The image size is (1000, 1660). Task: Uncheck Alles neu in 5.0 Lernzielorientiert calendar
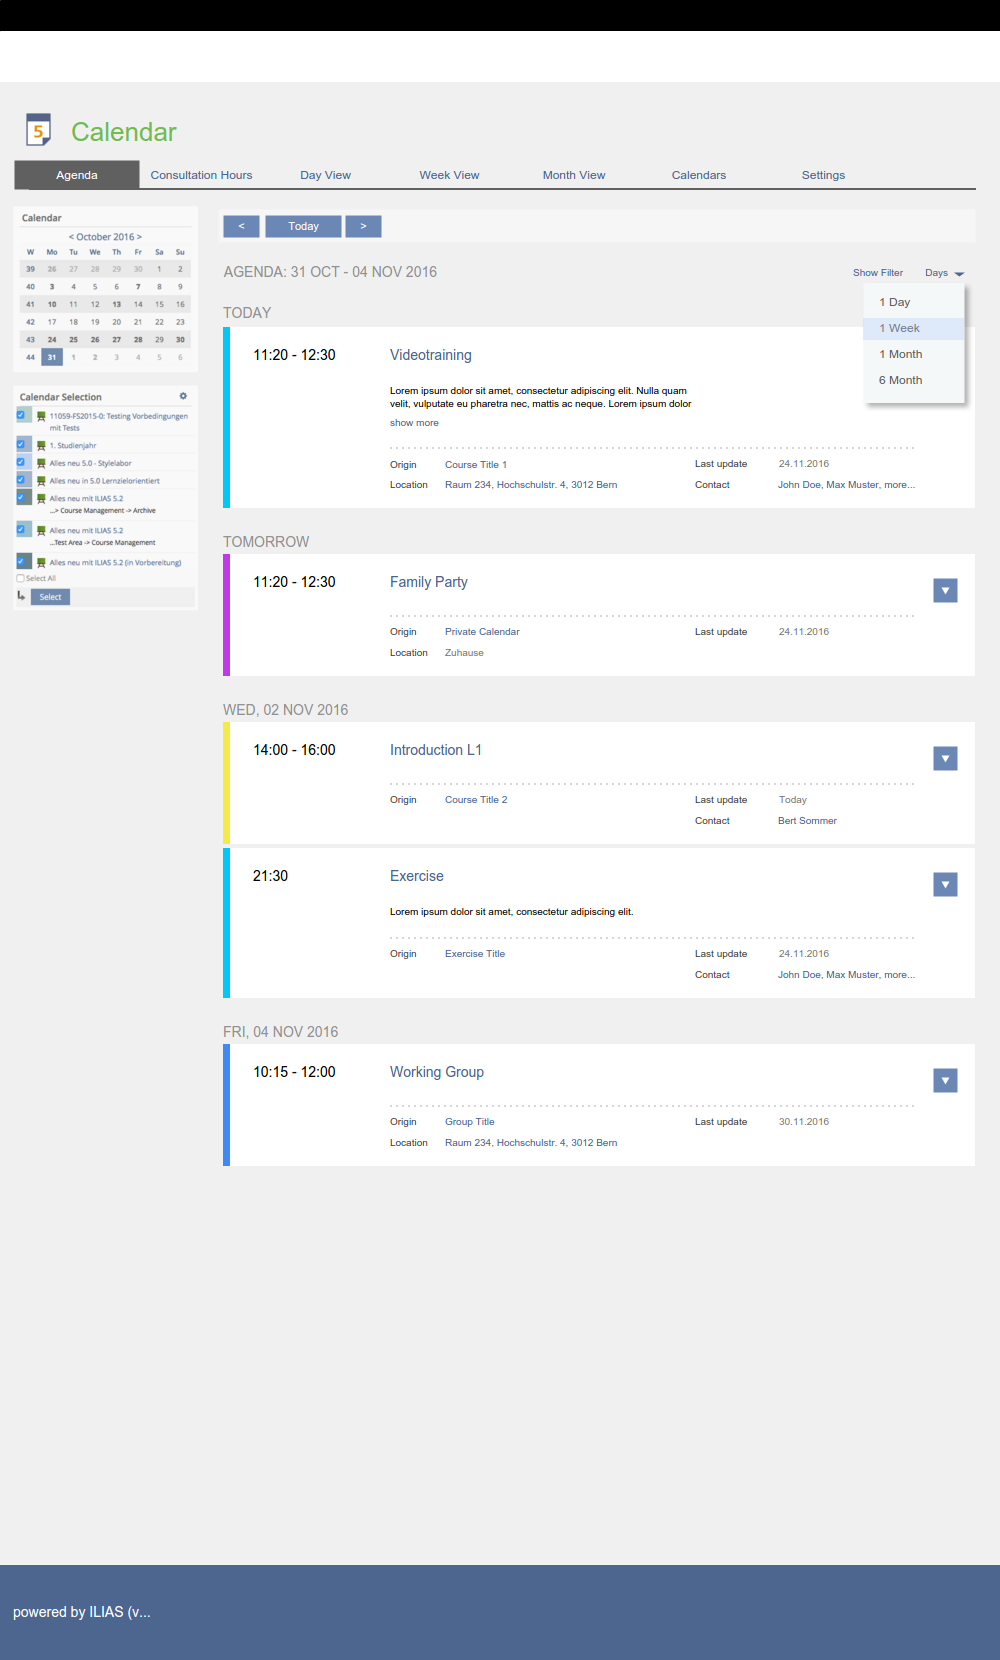click(21, 479)
